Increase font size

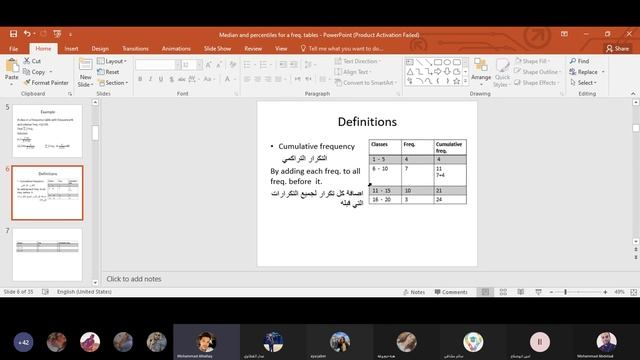click(209, 64)
